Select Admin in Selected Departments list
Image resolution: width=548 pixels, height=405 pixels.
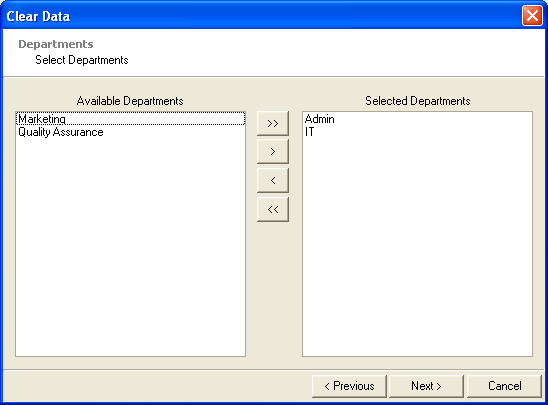point(417,119)
